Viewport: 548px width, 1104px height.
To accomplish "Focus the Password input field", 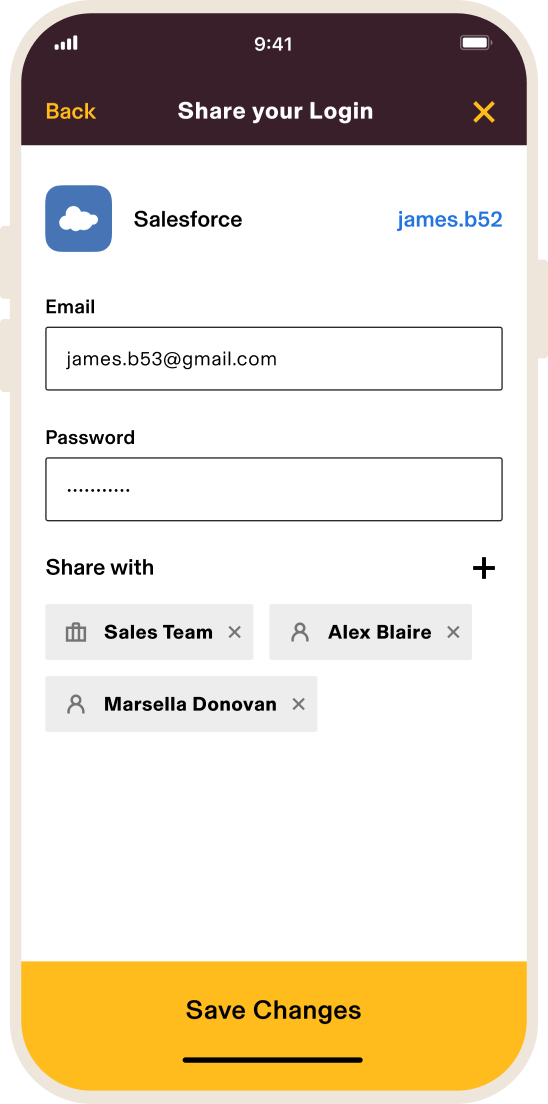I will [274, 489].
